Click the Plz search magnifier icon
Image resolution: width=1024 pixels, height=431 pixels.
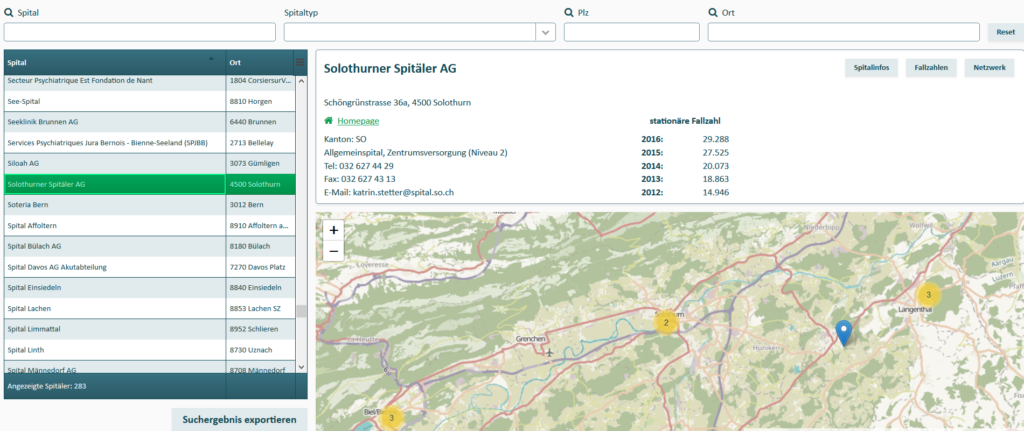pos(569,12)
